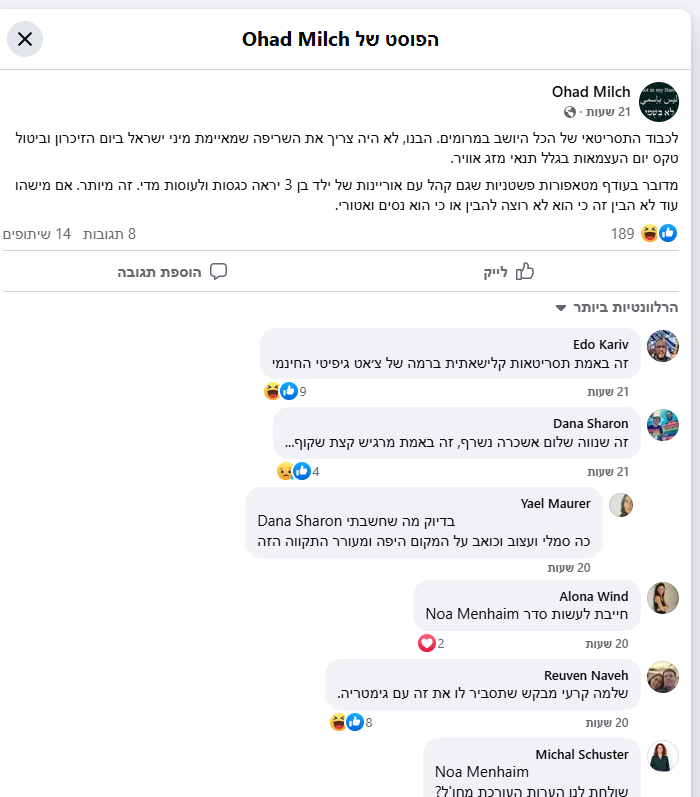Open the post's reaction emoji summary
The width and height of the screenshot is (700, 797).
click(x=658, y=234)
